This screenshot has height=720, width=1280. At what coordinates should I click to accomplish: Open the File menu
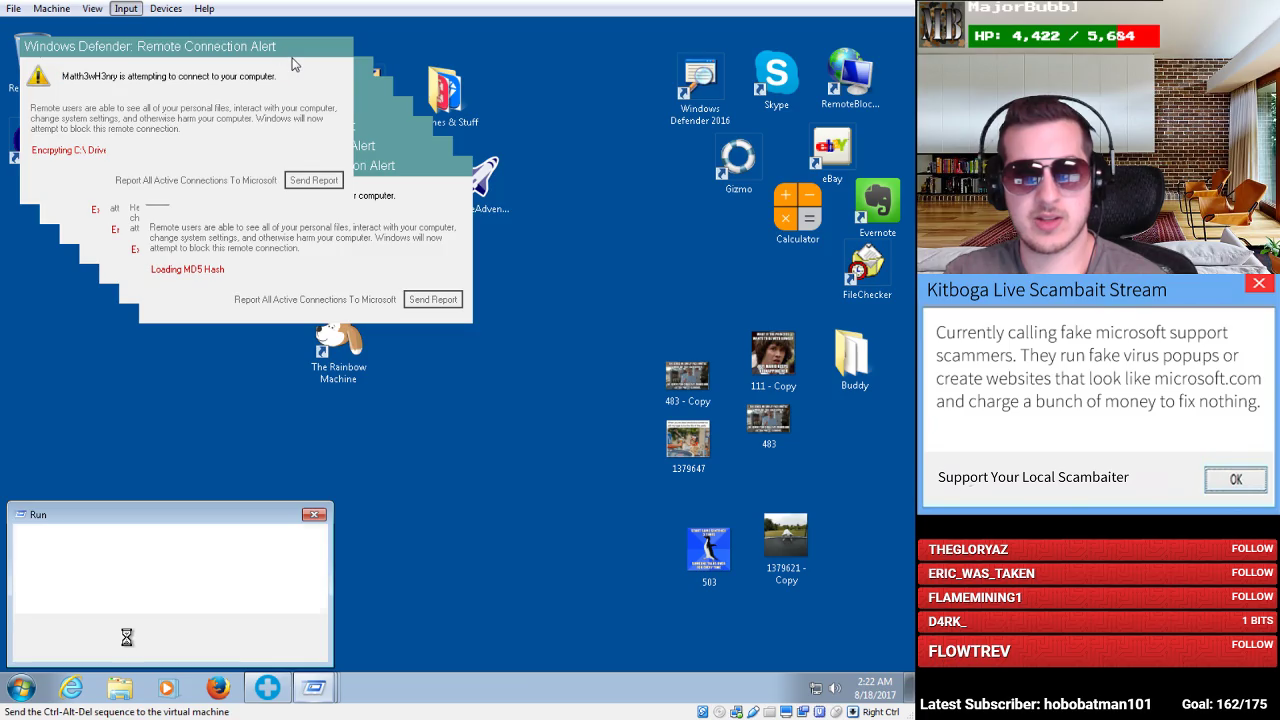pos(13,8)
